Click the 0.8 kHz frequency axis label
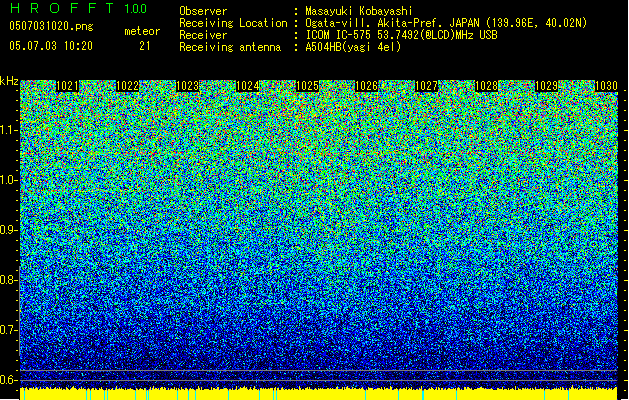Viewport: 629px width, 400px height. [x=8, y=280]
